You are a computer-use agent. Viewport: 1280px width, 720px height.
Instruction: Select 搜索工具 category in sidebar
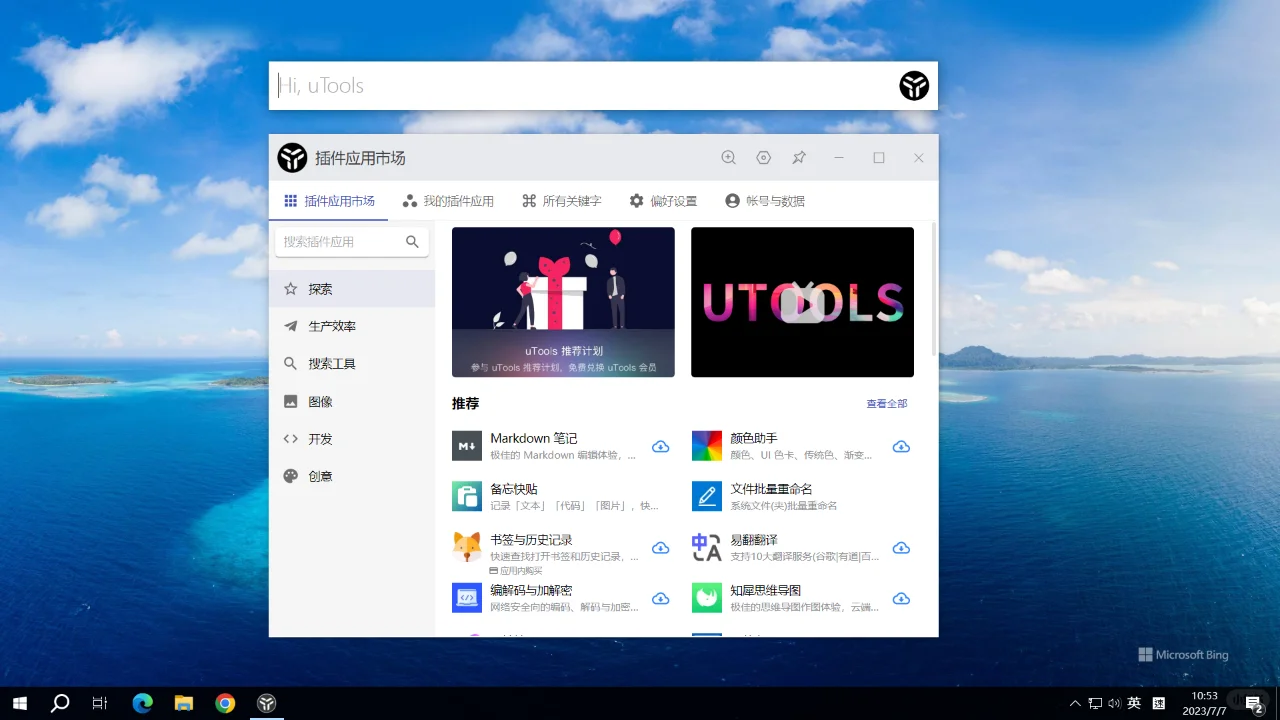pos(352,364)
